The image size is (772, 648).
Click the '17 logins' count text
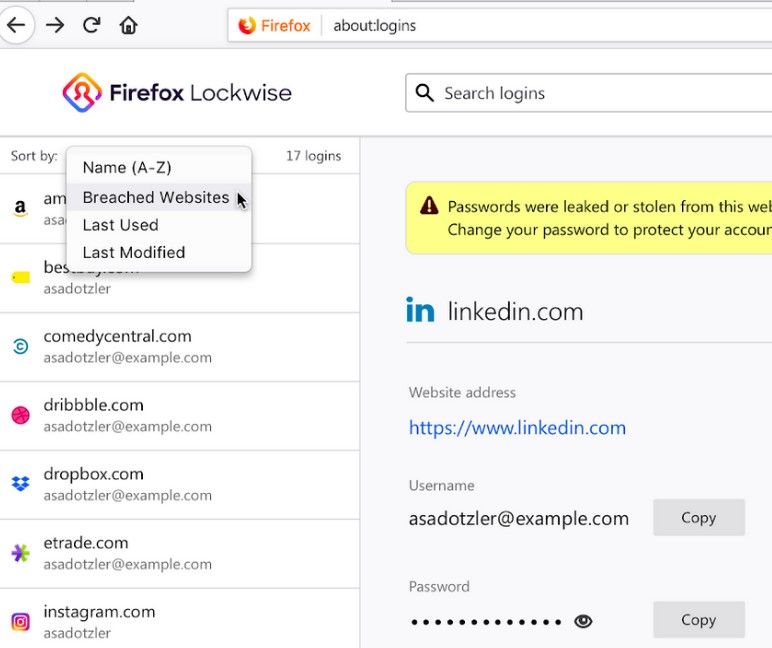314,156
